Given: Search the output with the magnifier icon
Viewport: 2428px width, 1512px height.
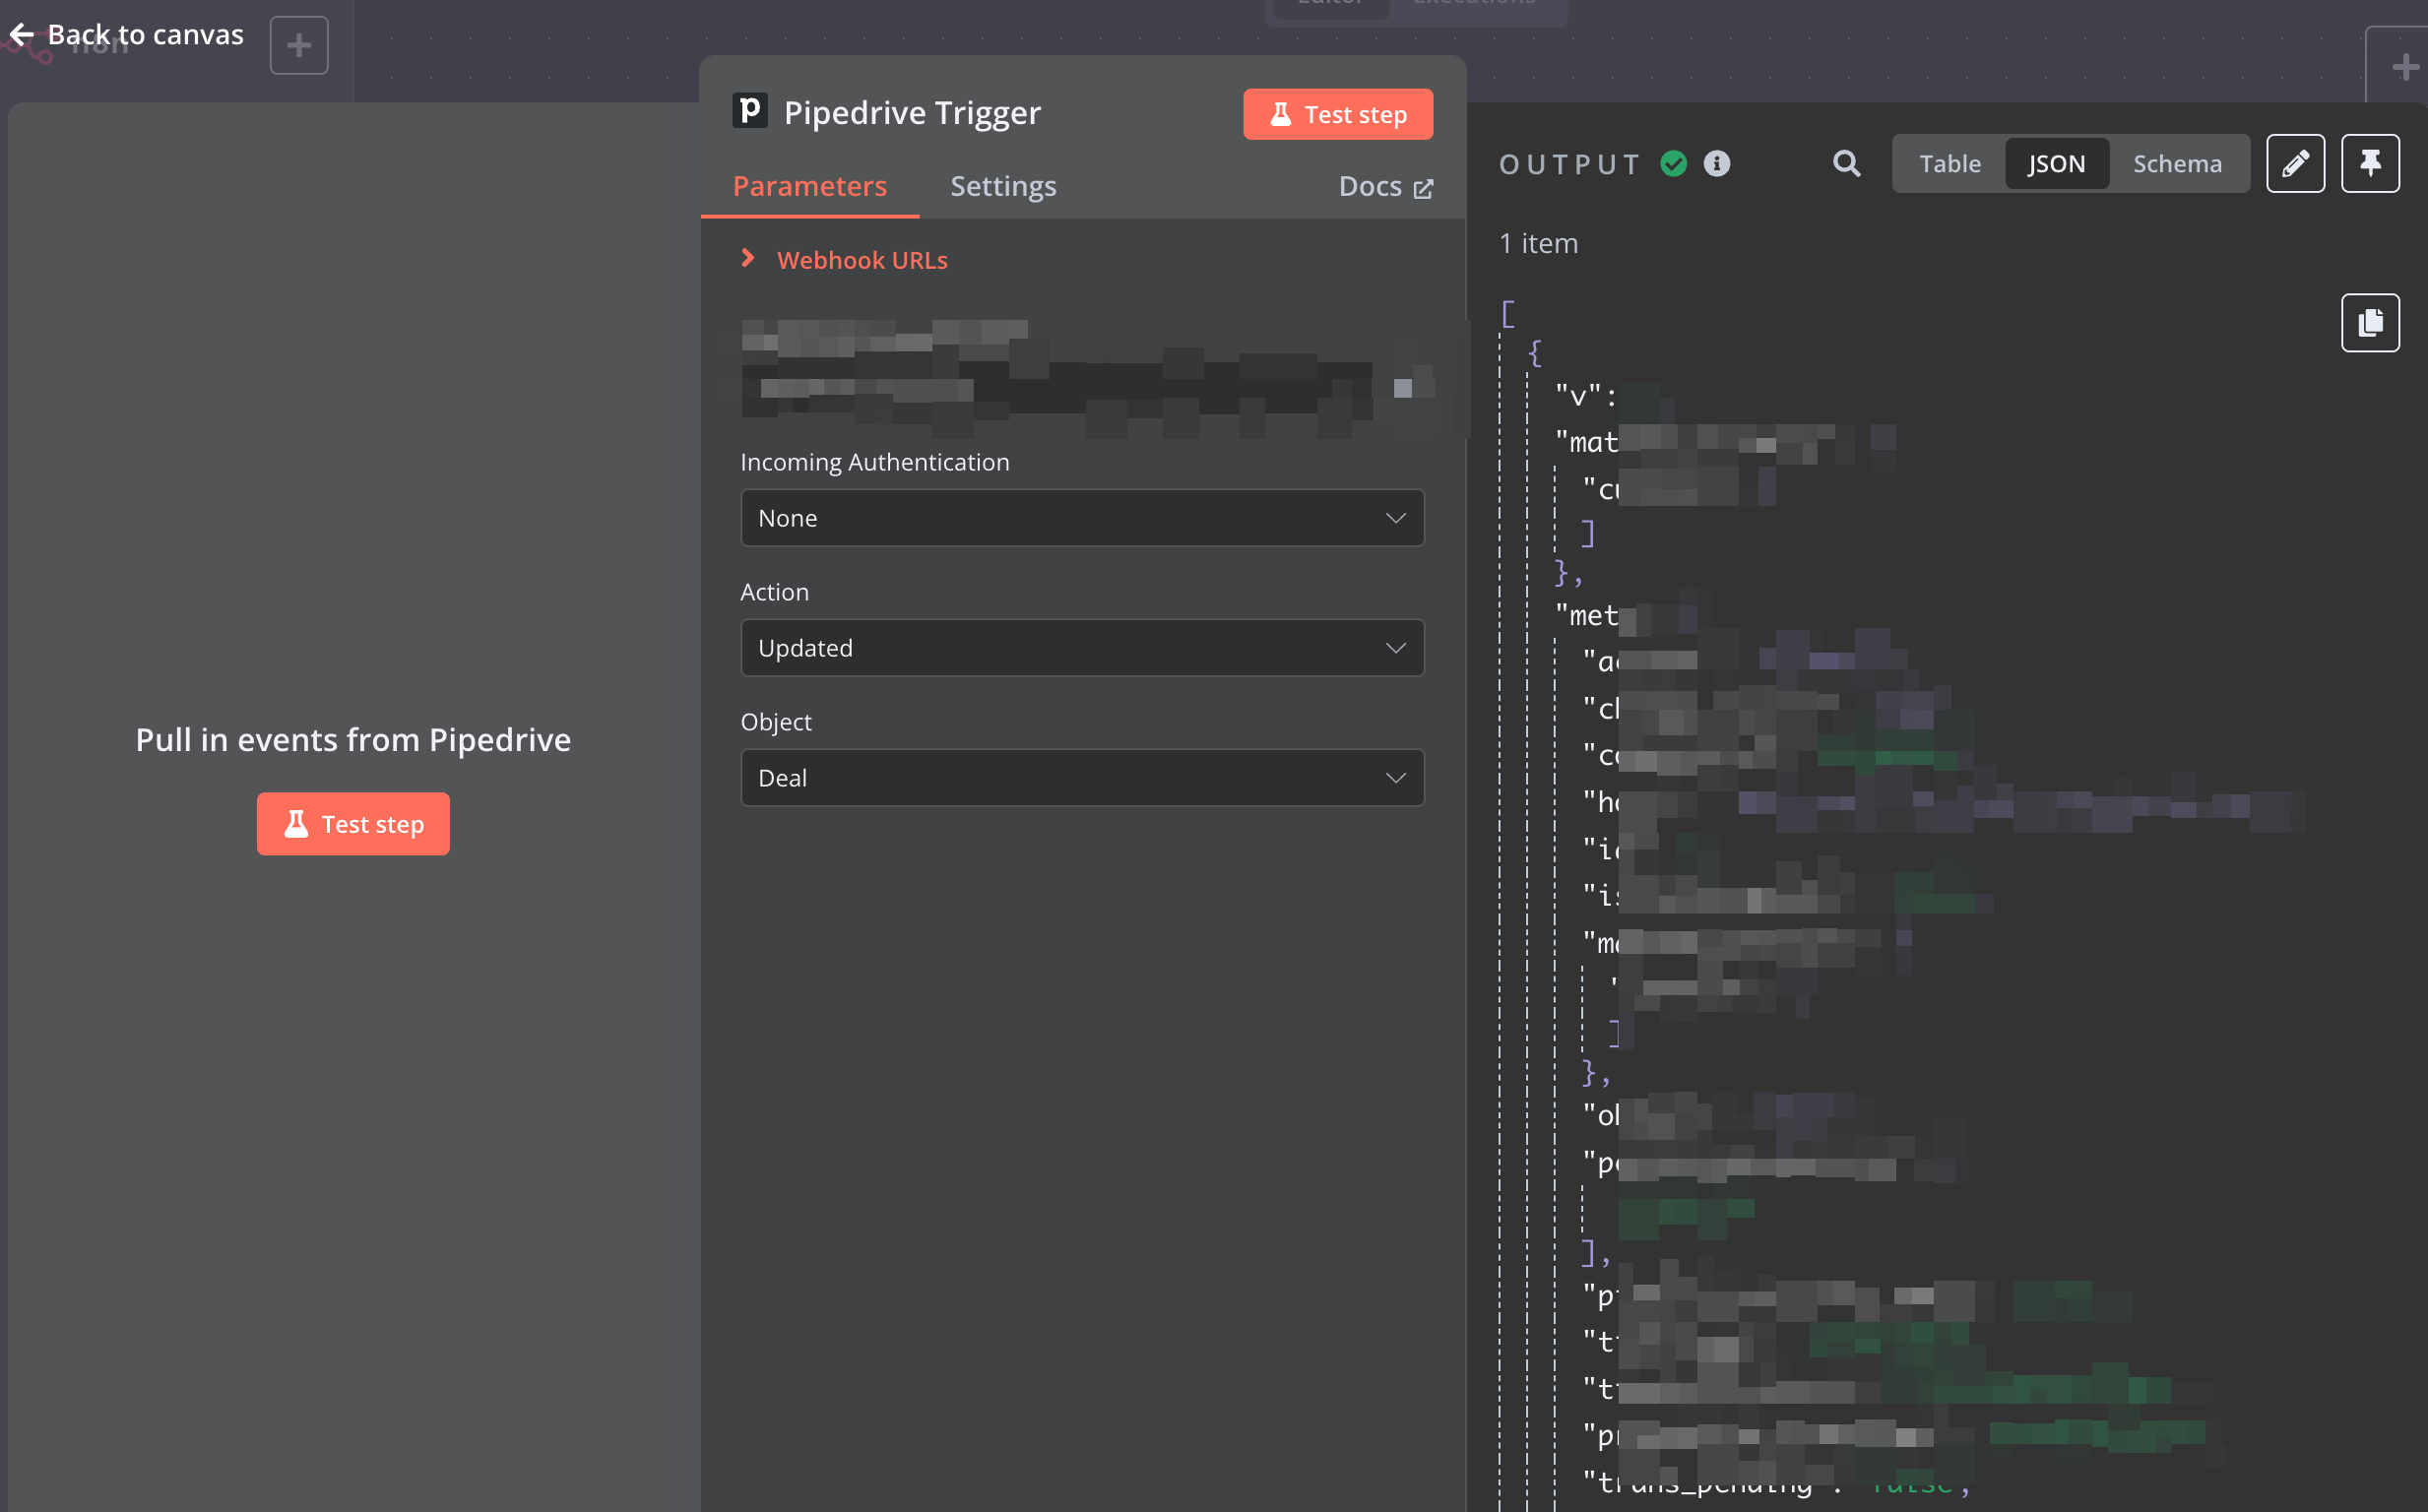Looking at the screenshot, I should point(1847,163).
